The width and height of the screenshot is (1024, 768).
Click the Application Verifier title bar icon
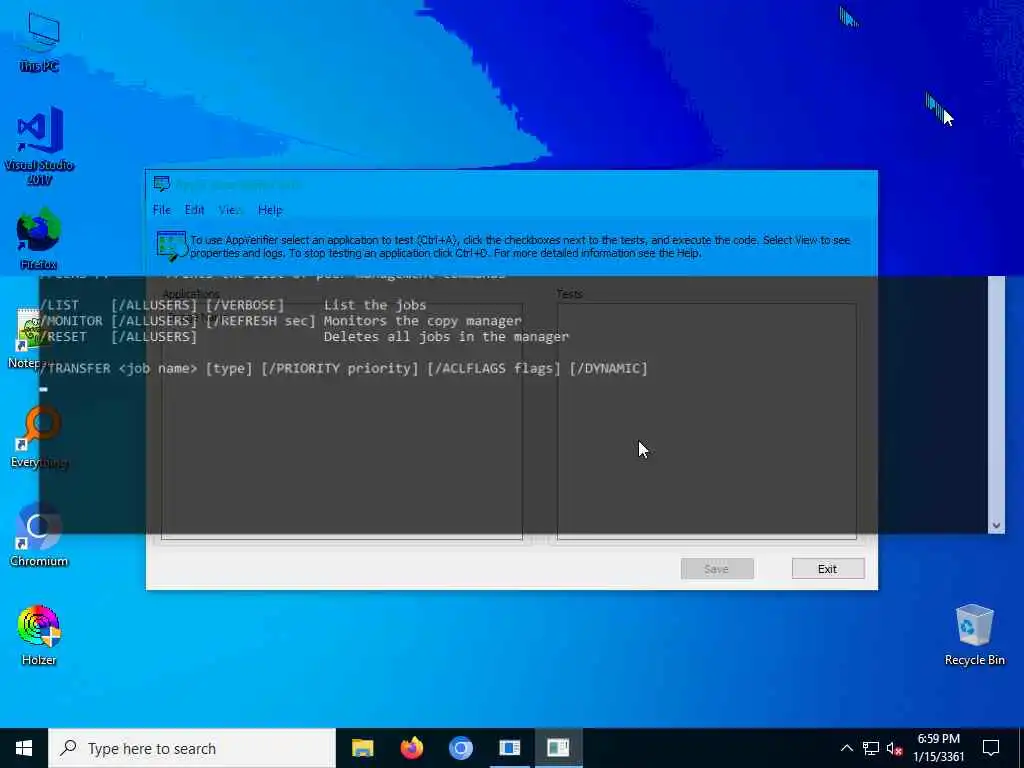point(161,184)
